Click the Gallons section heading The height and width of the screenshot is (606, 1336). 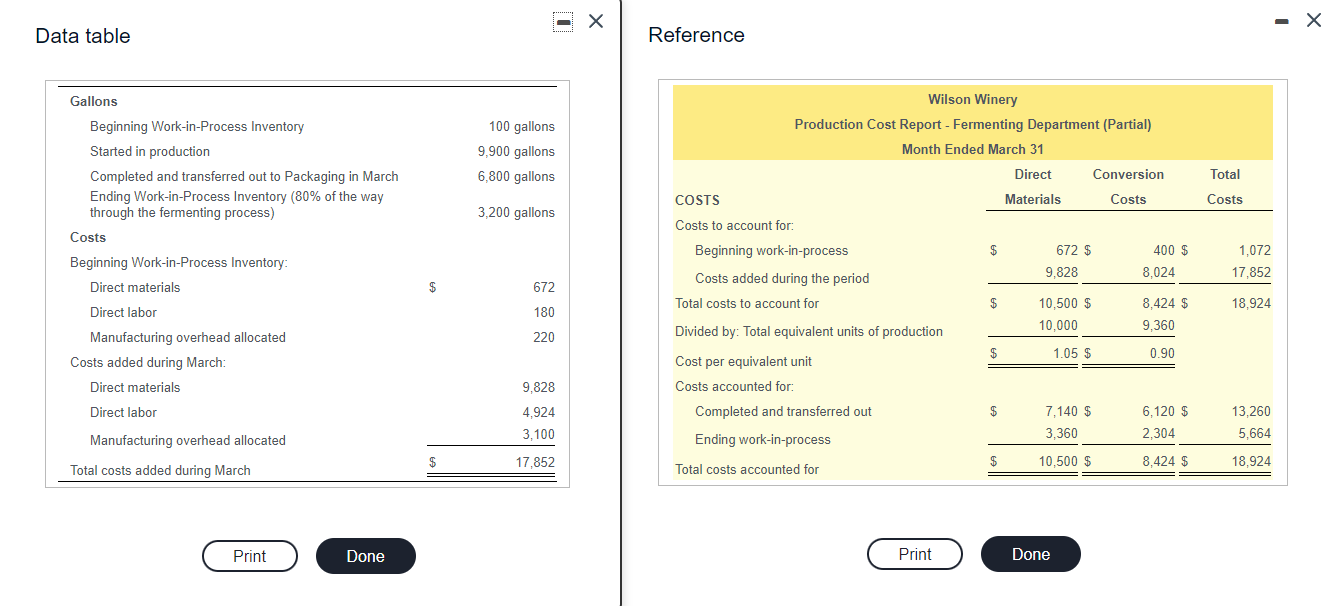(x=91, y=101)
